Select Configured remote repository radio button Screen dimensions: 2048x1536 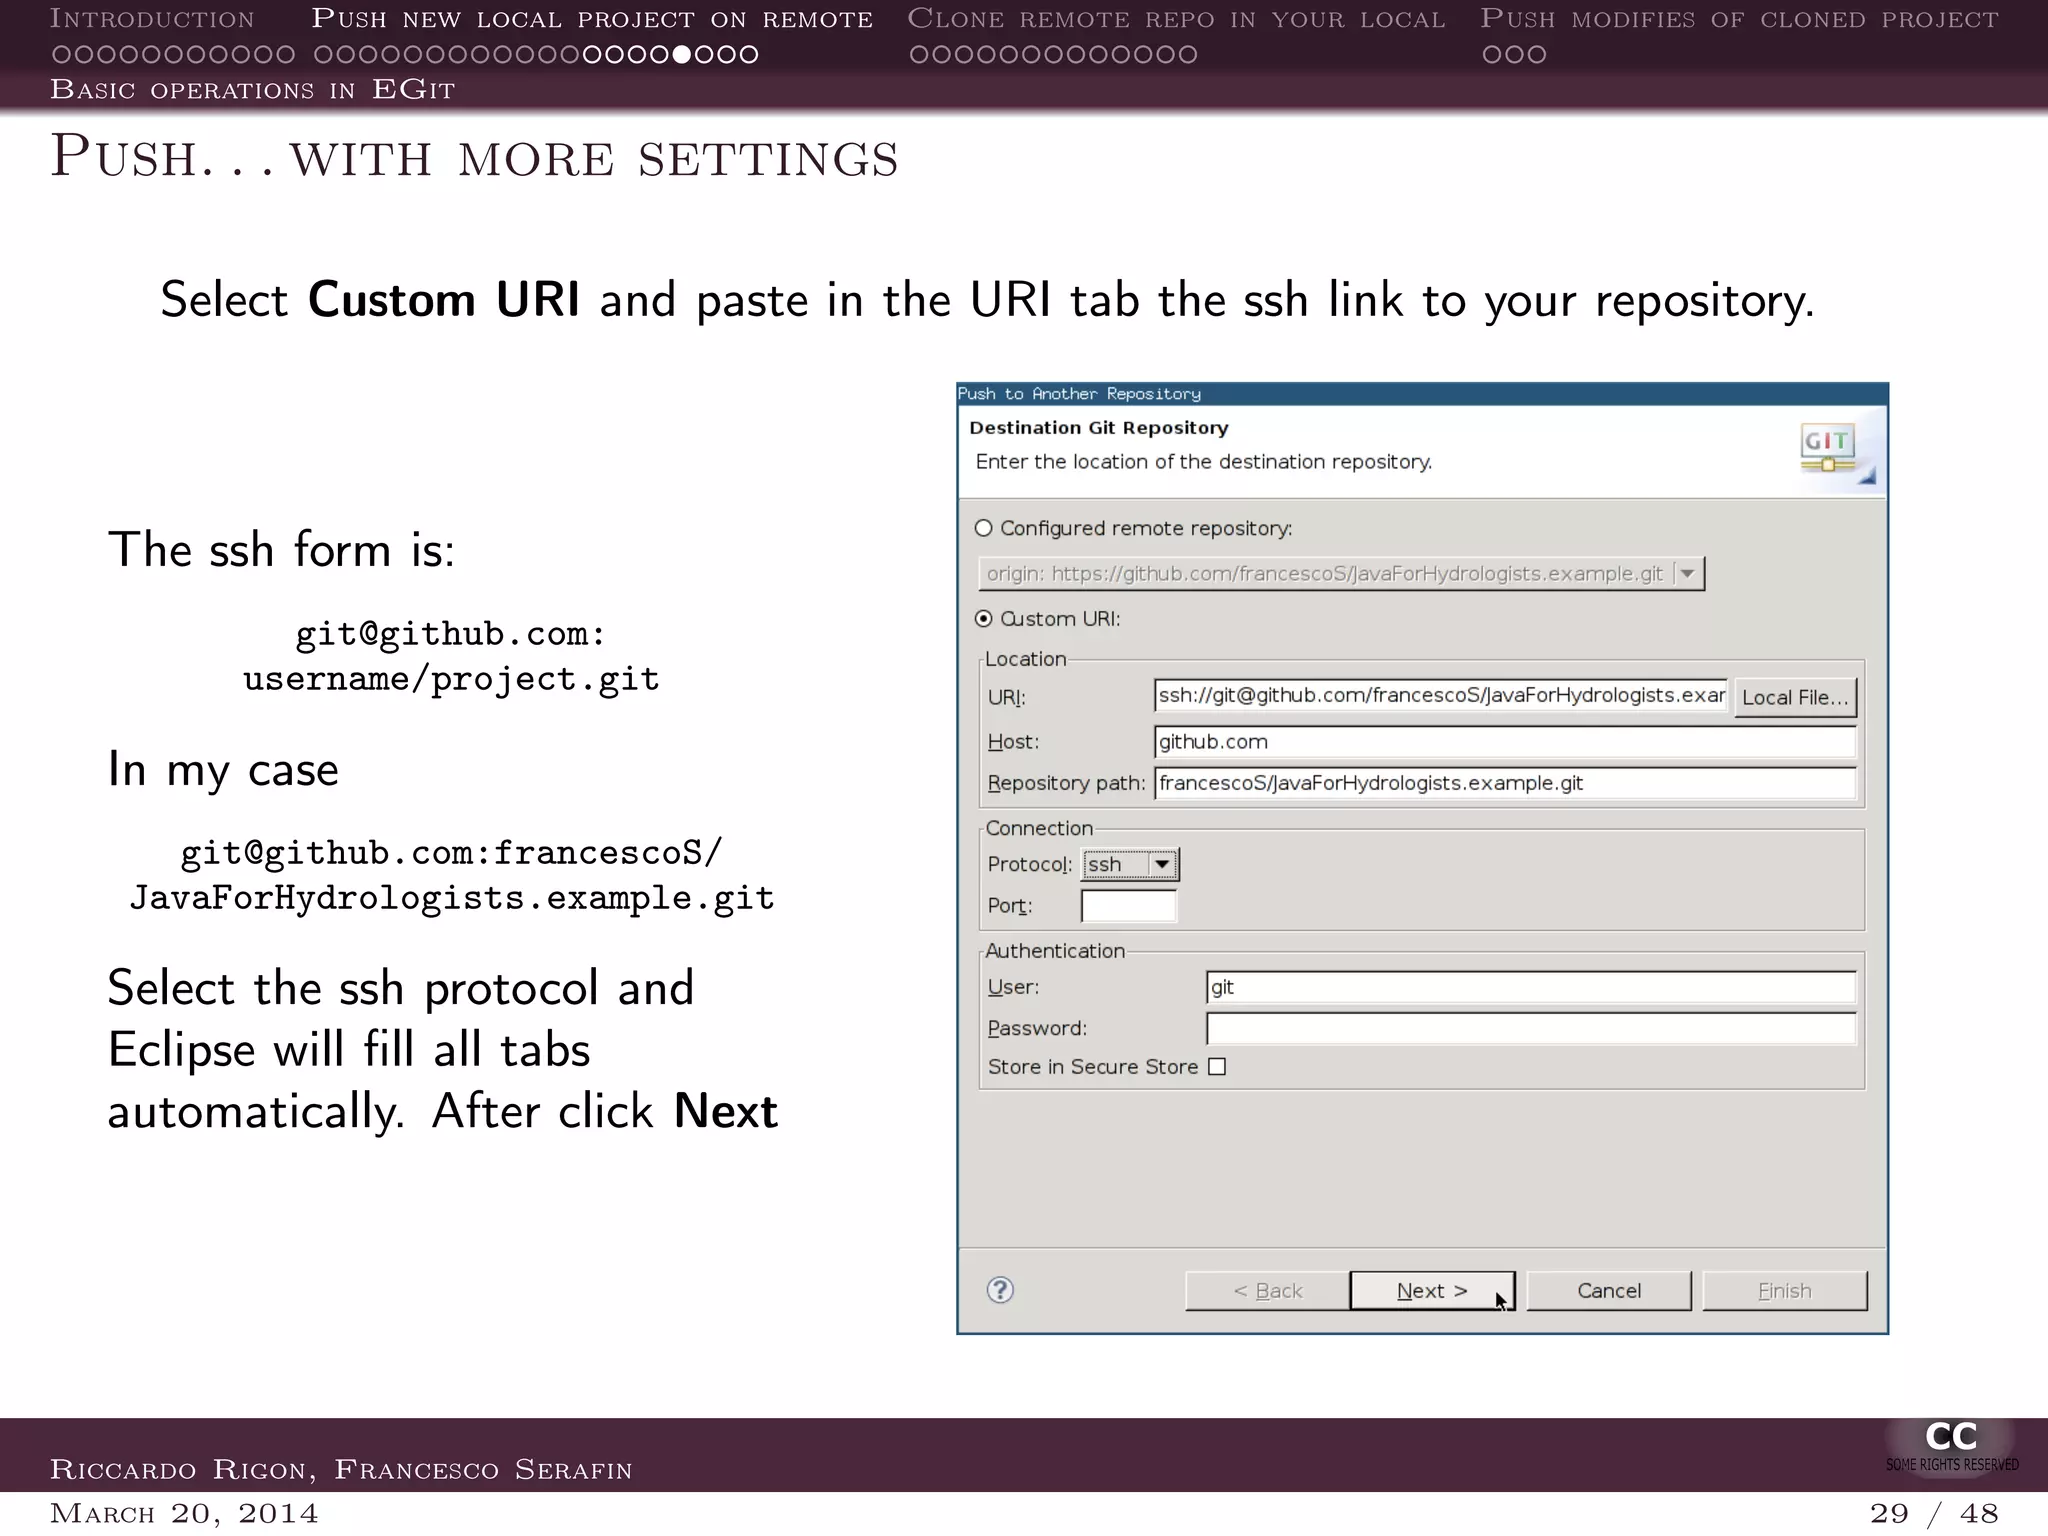[984, 528]
